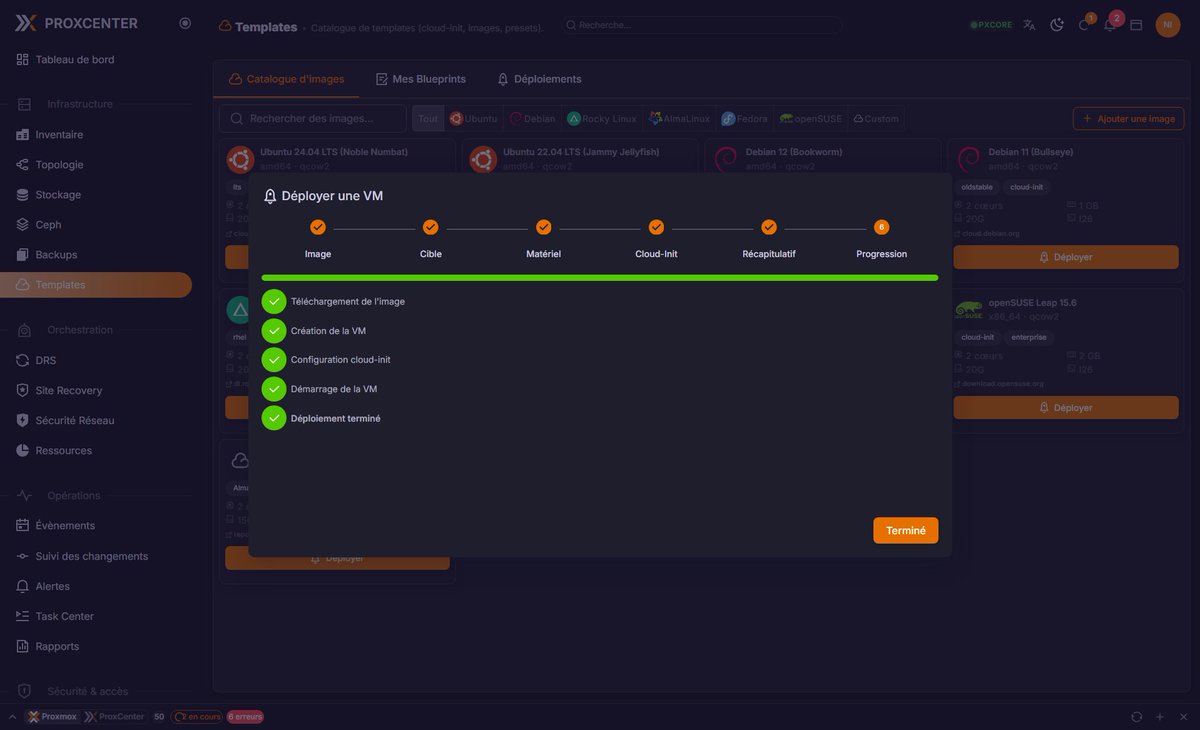Click the window layout icon in the header

pos(1136,25)
